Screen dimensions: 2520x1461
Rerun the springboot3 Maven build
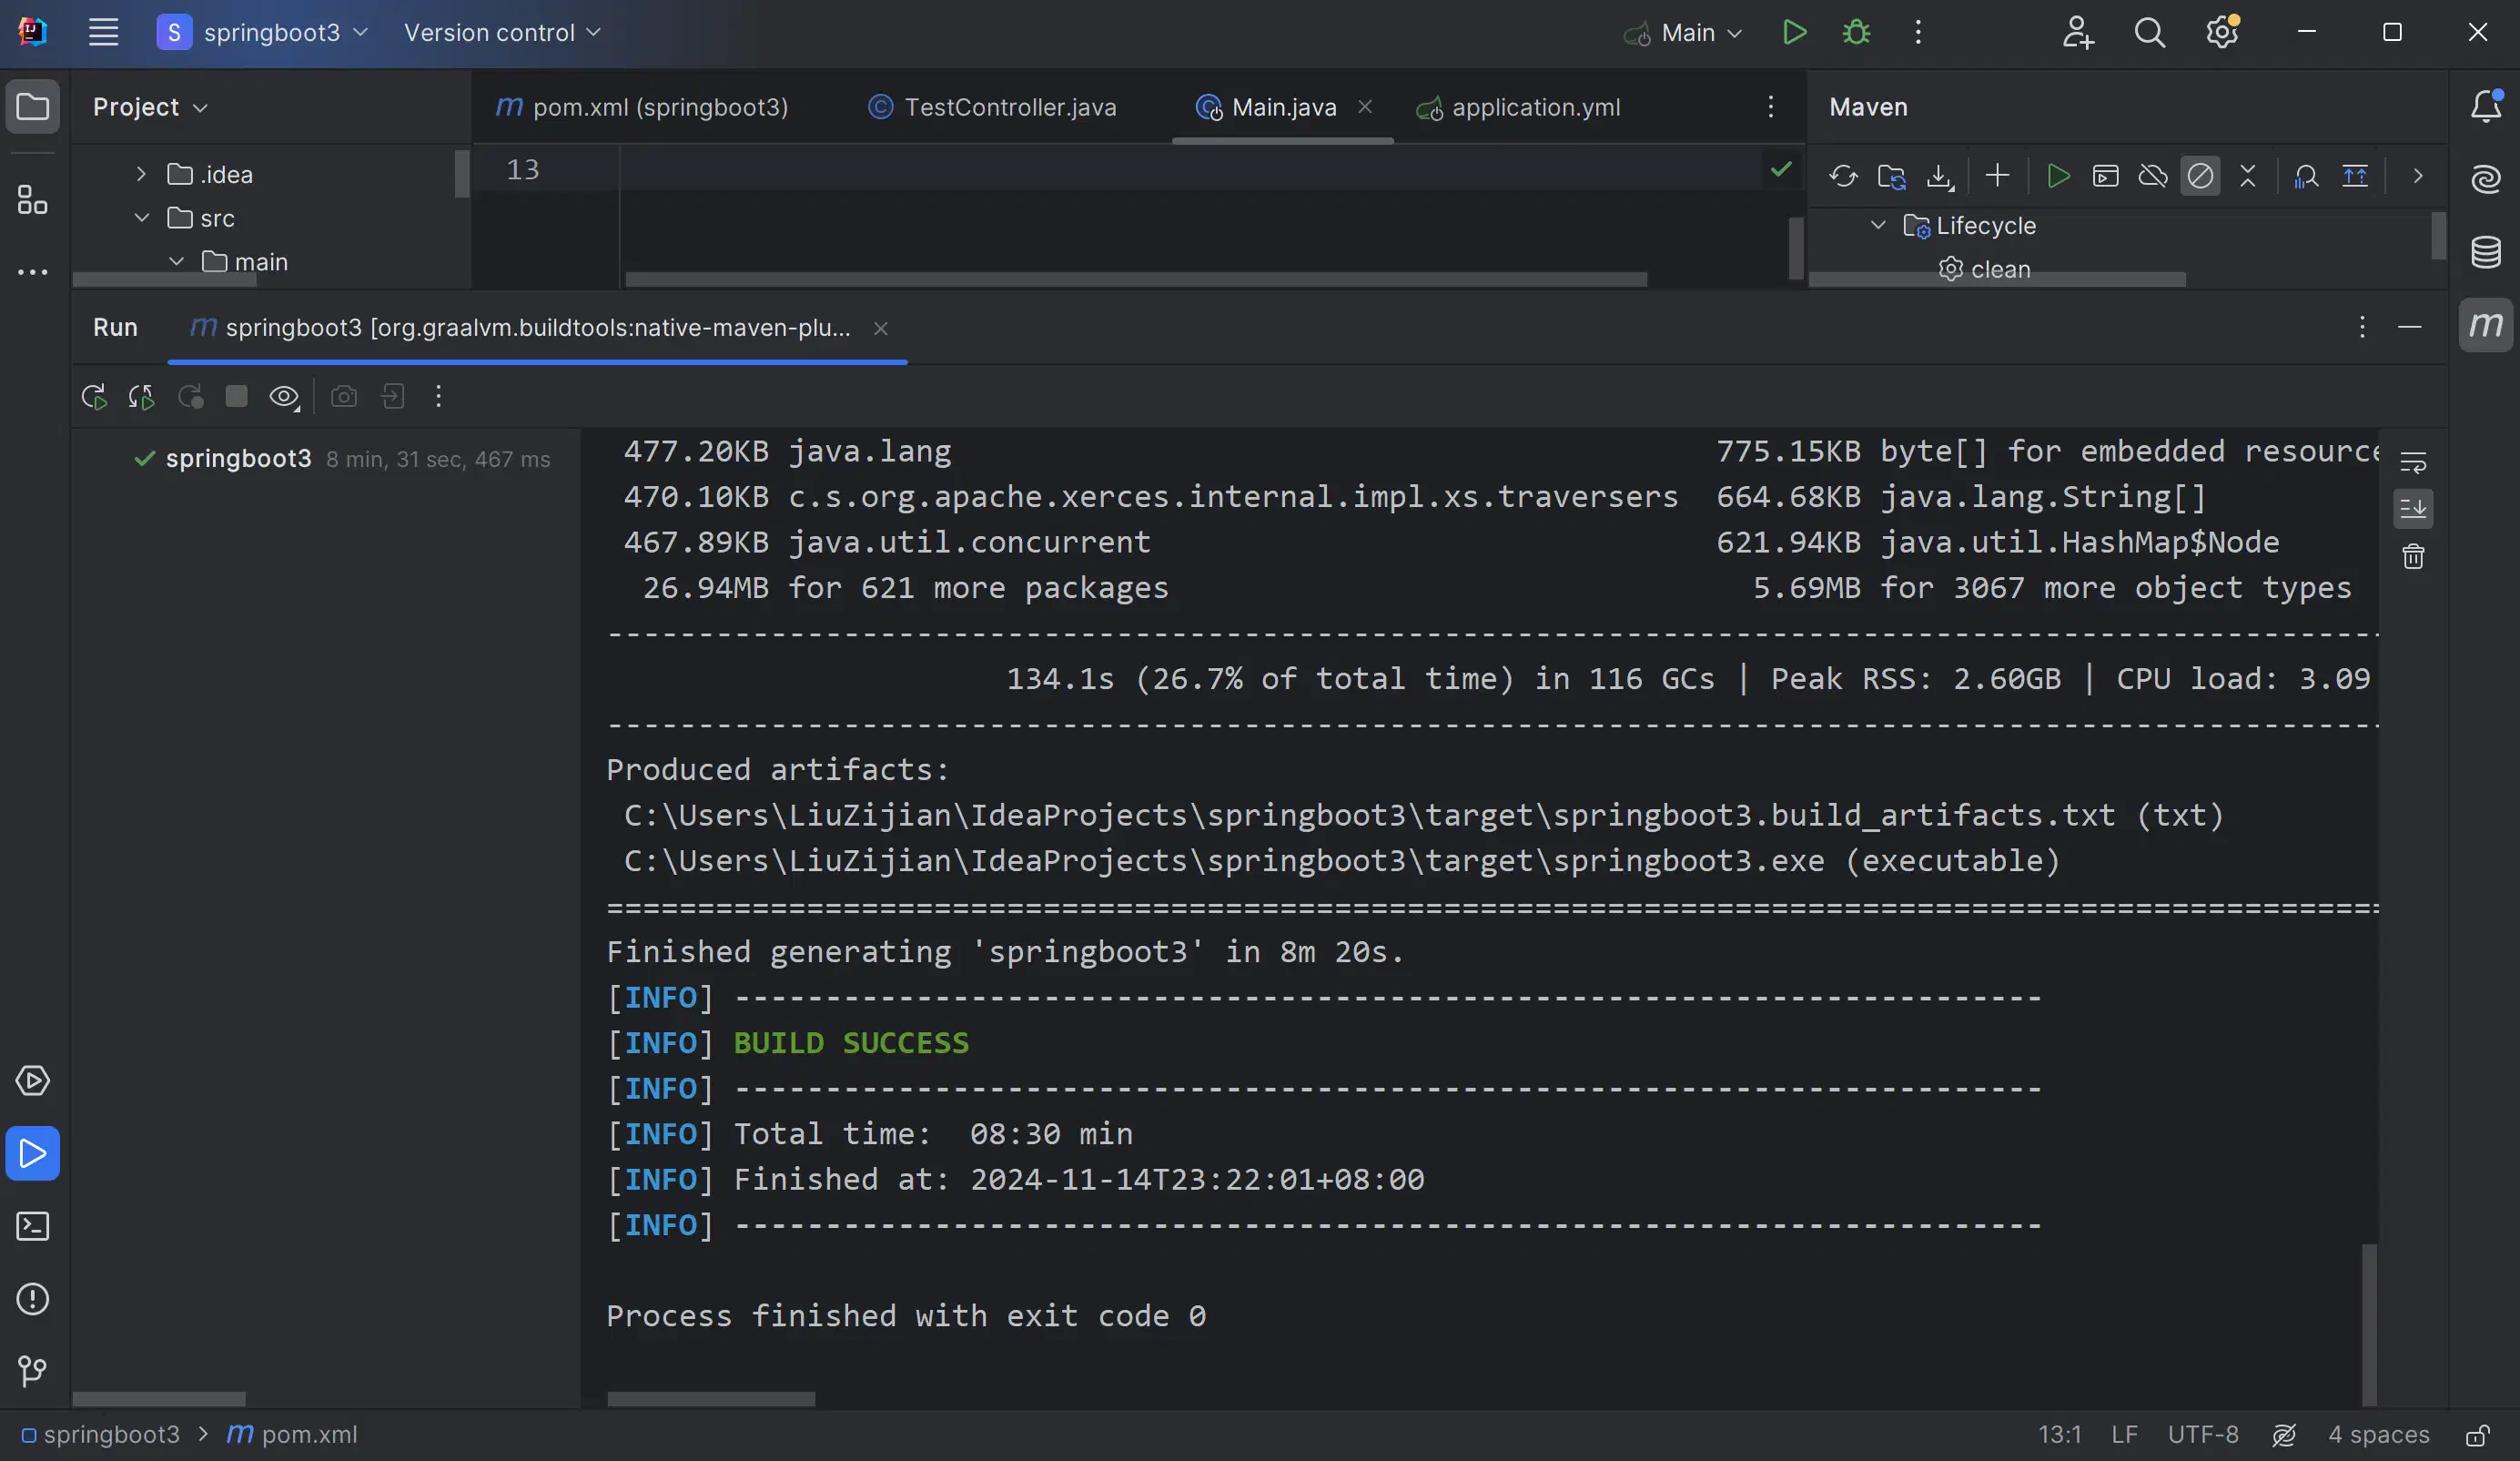click(94, 397)
